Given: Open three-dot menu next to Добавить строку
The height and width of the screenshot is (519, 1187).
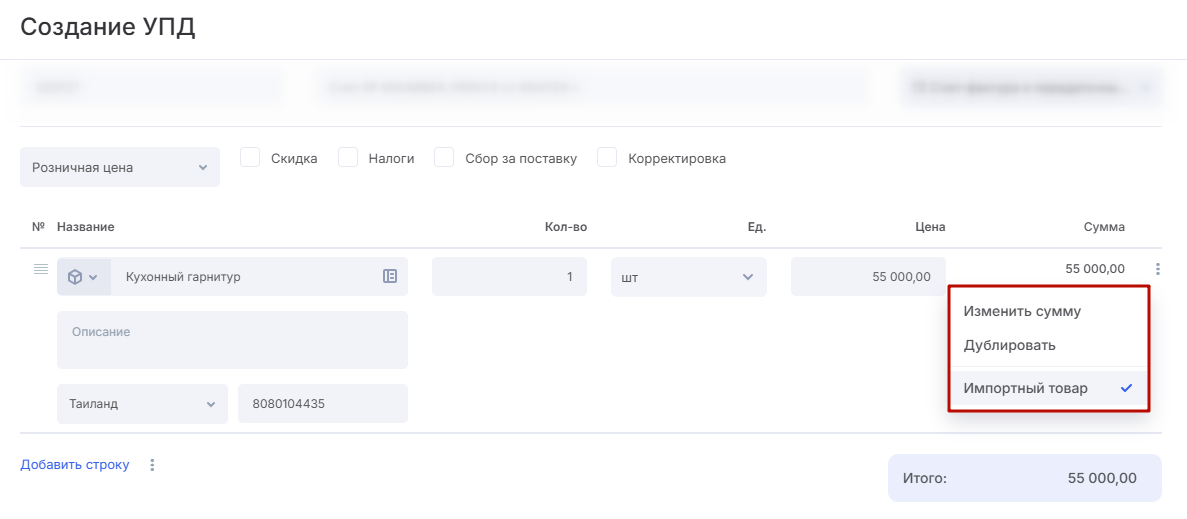Looking at the screenshot, I should pyautogui.click(x=153, y=465).
